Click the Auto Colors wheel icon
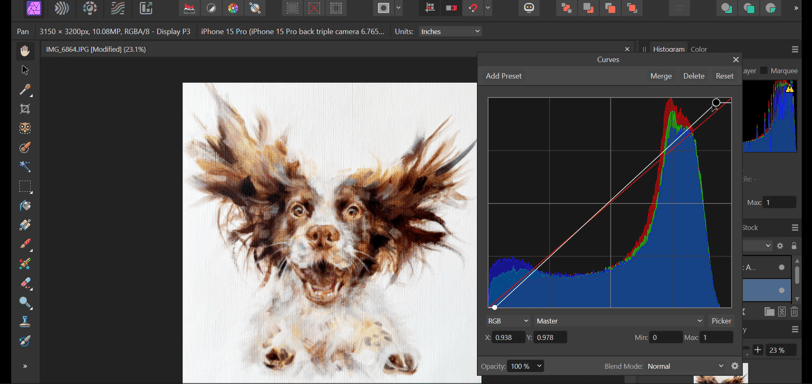 tap(233, 8)
